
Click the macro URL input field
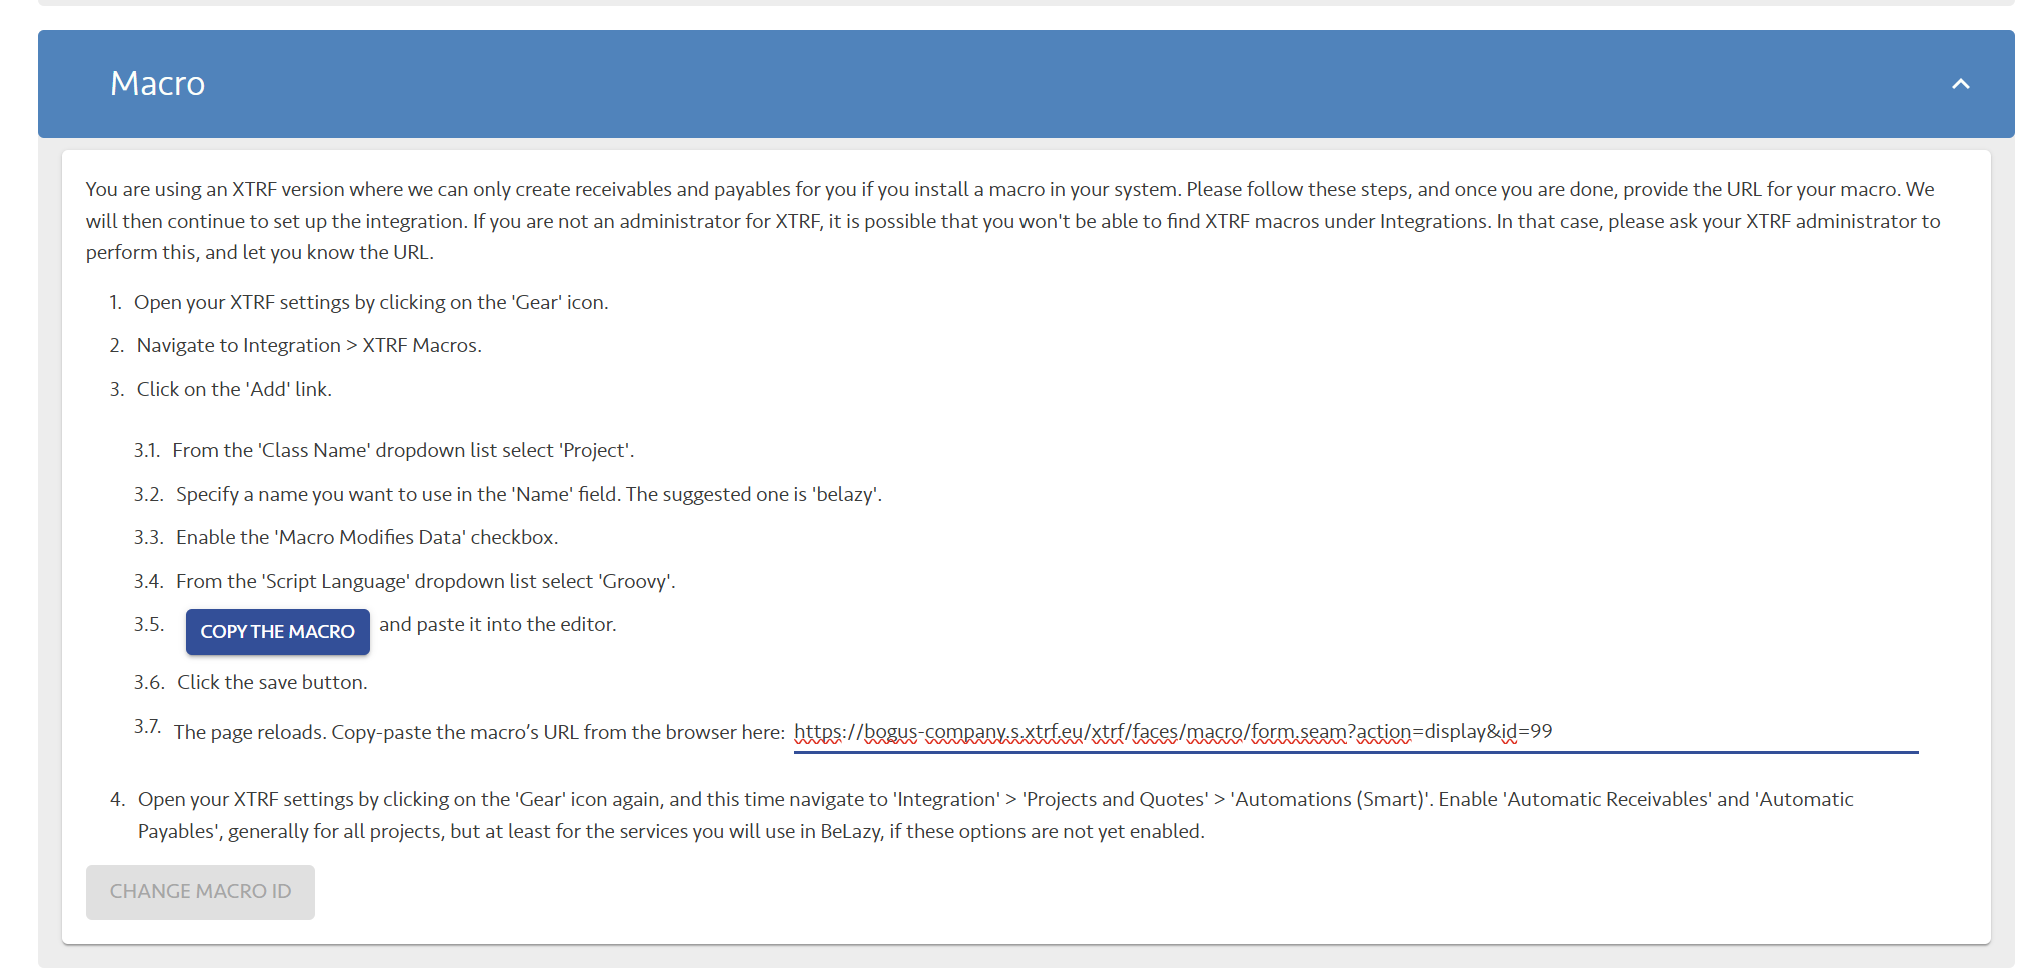[1356, 732]
